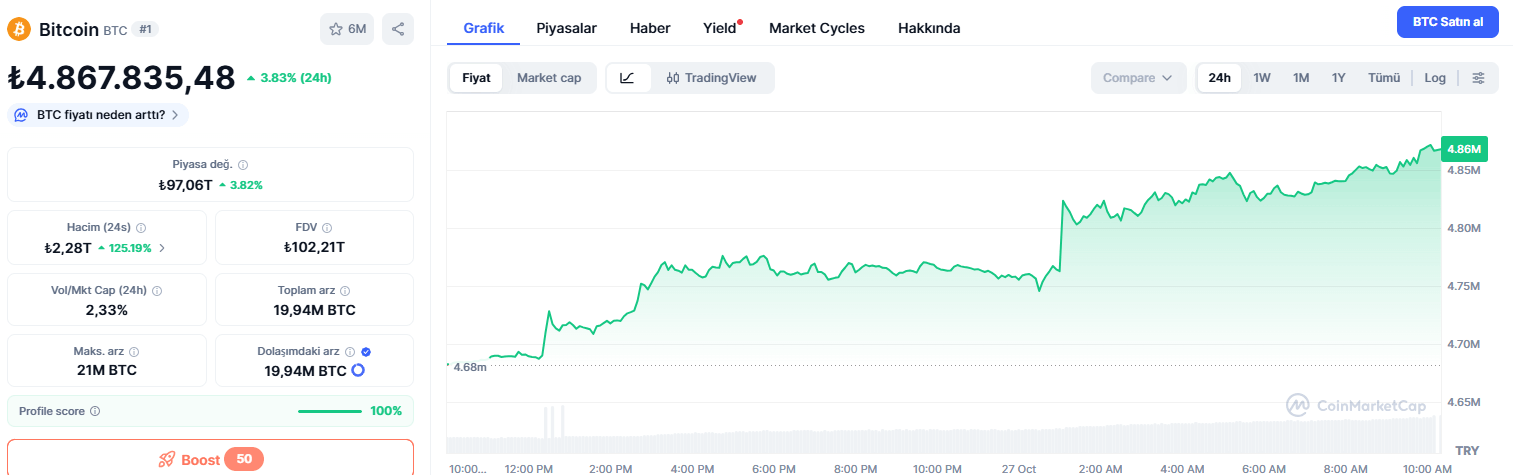Open info icon next to Profile score
This screenshot has height=475, width=1513.
pos(95,411)
